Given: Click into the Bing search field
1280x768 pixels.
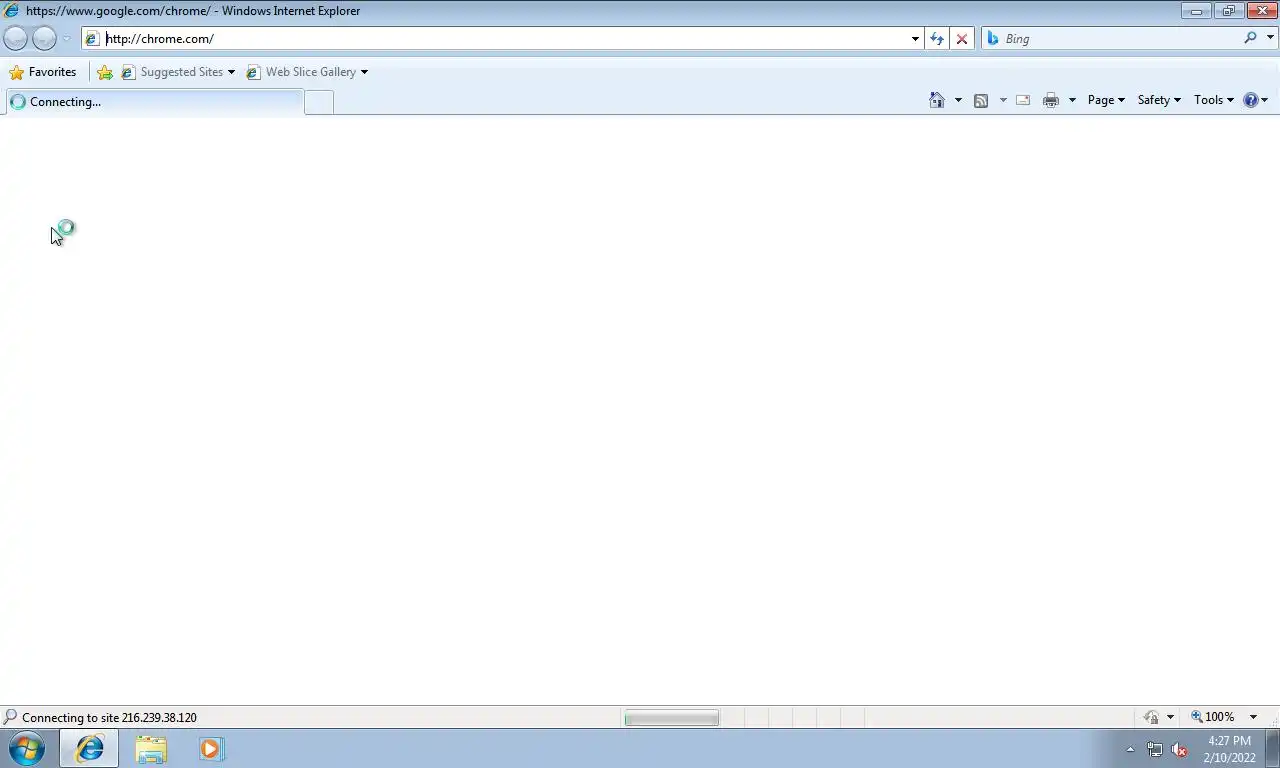Looking at the screenshot, I should [x=1120, y=39].
